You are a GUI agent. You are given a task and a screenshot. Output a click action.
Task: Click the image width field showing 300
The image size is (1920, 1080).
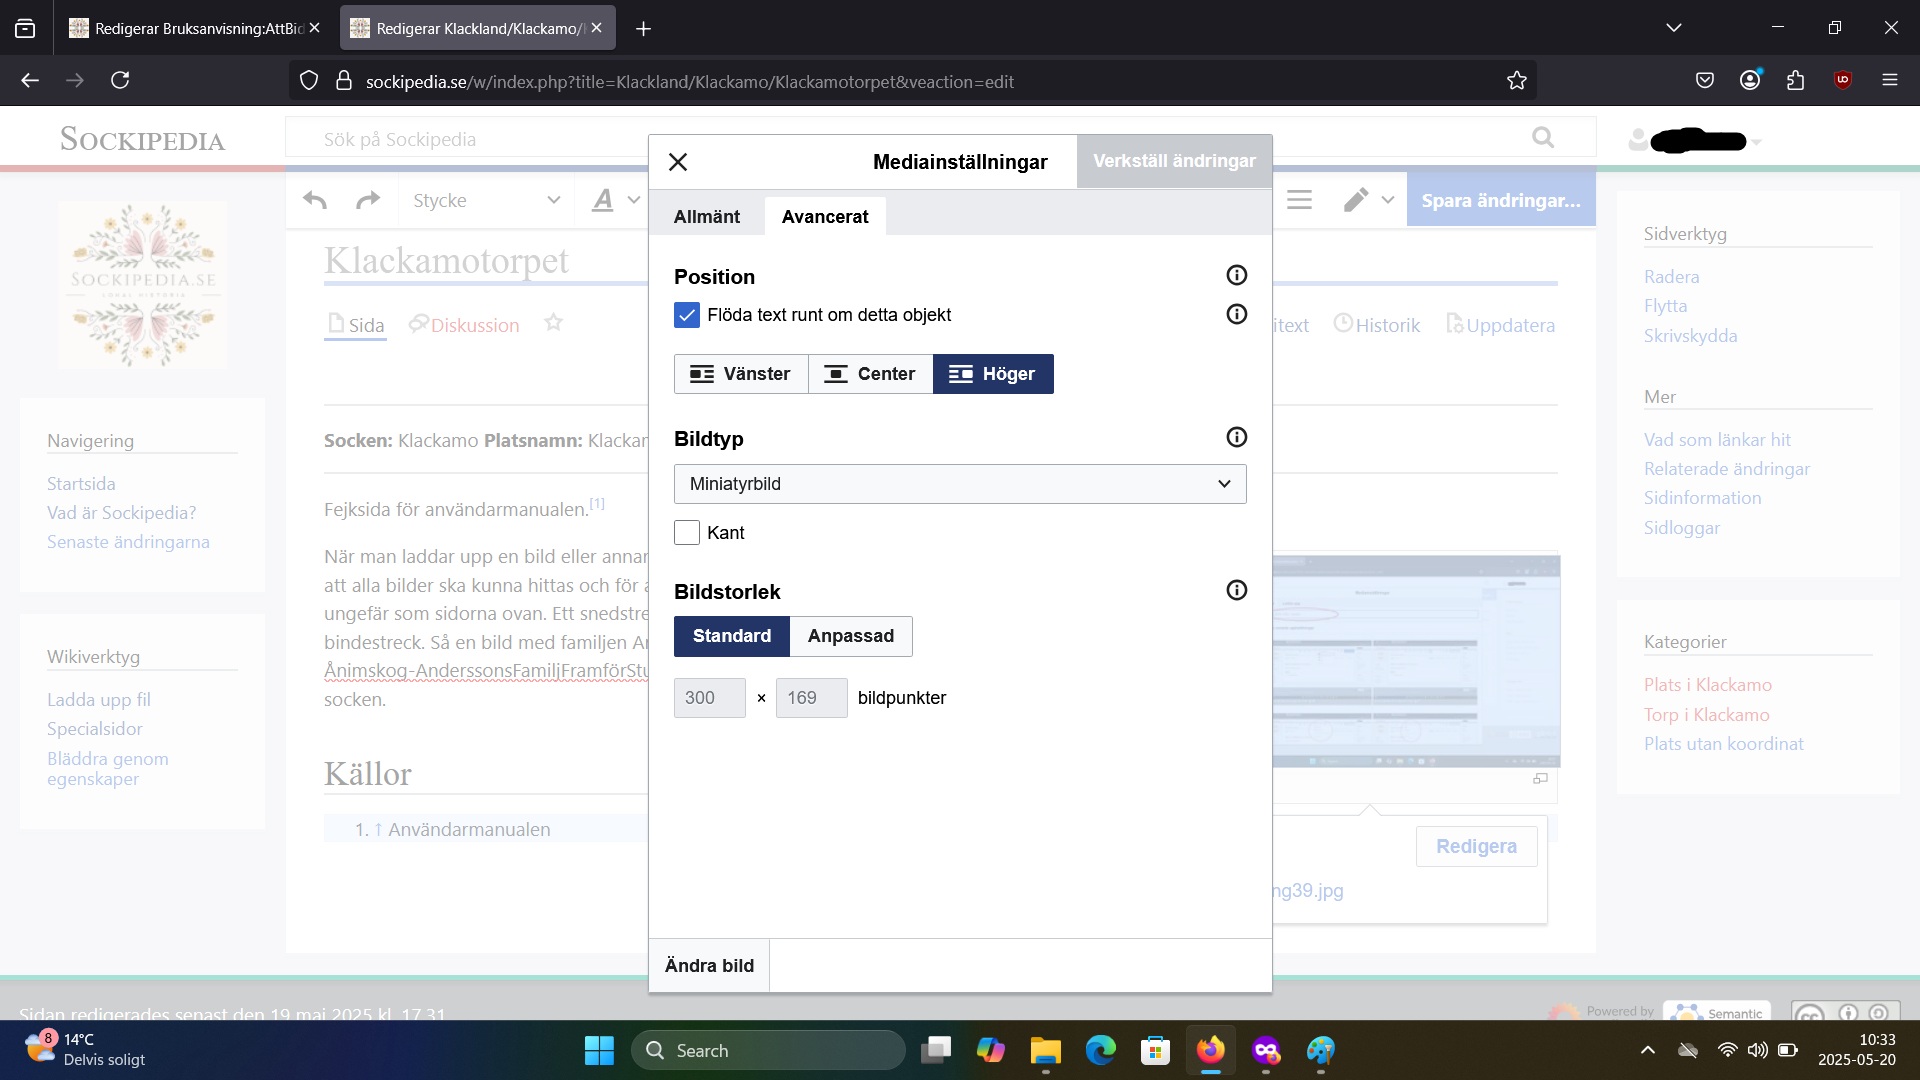pos(709,698)
